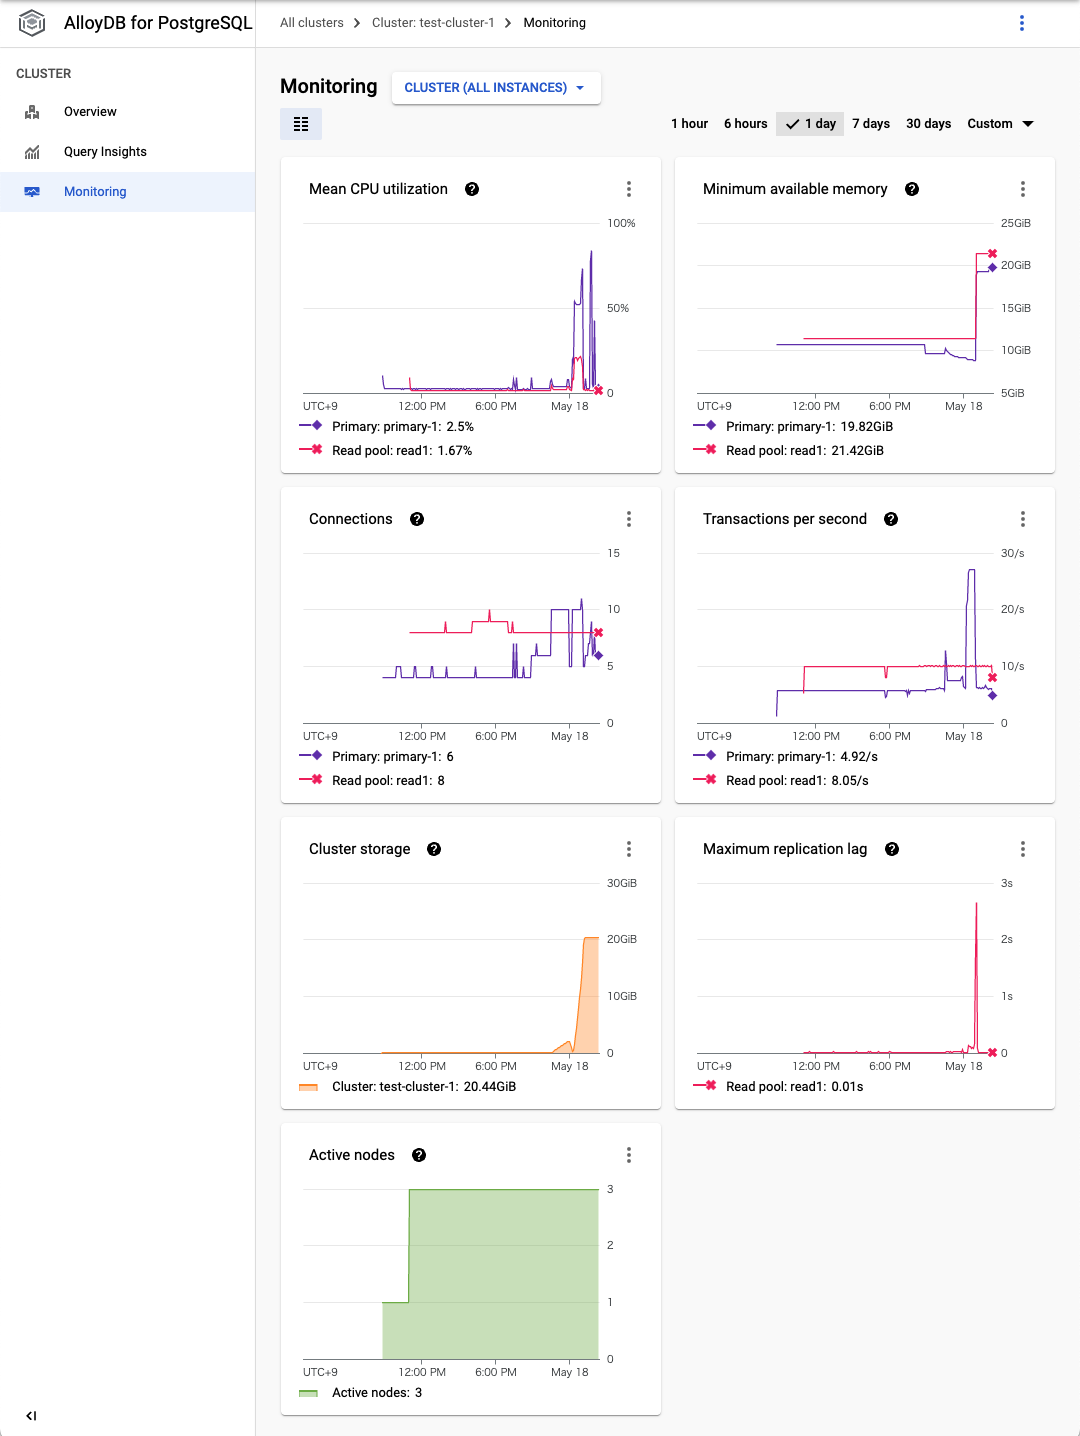Image resolution: width=1080 pixels, height=1436 pixels.
Task: Click the AlloyDB for PostgreSQL logo icon
Action: click(31, 22)
